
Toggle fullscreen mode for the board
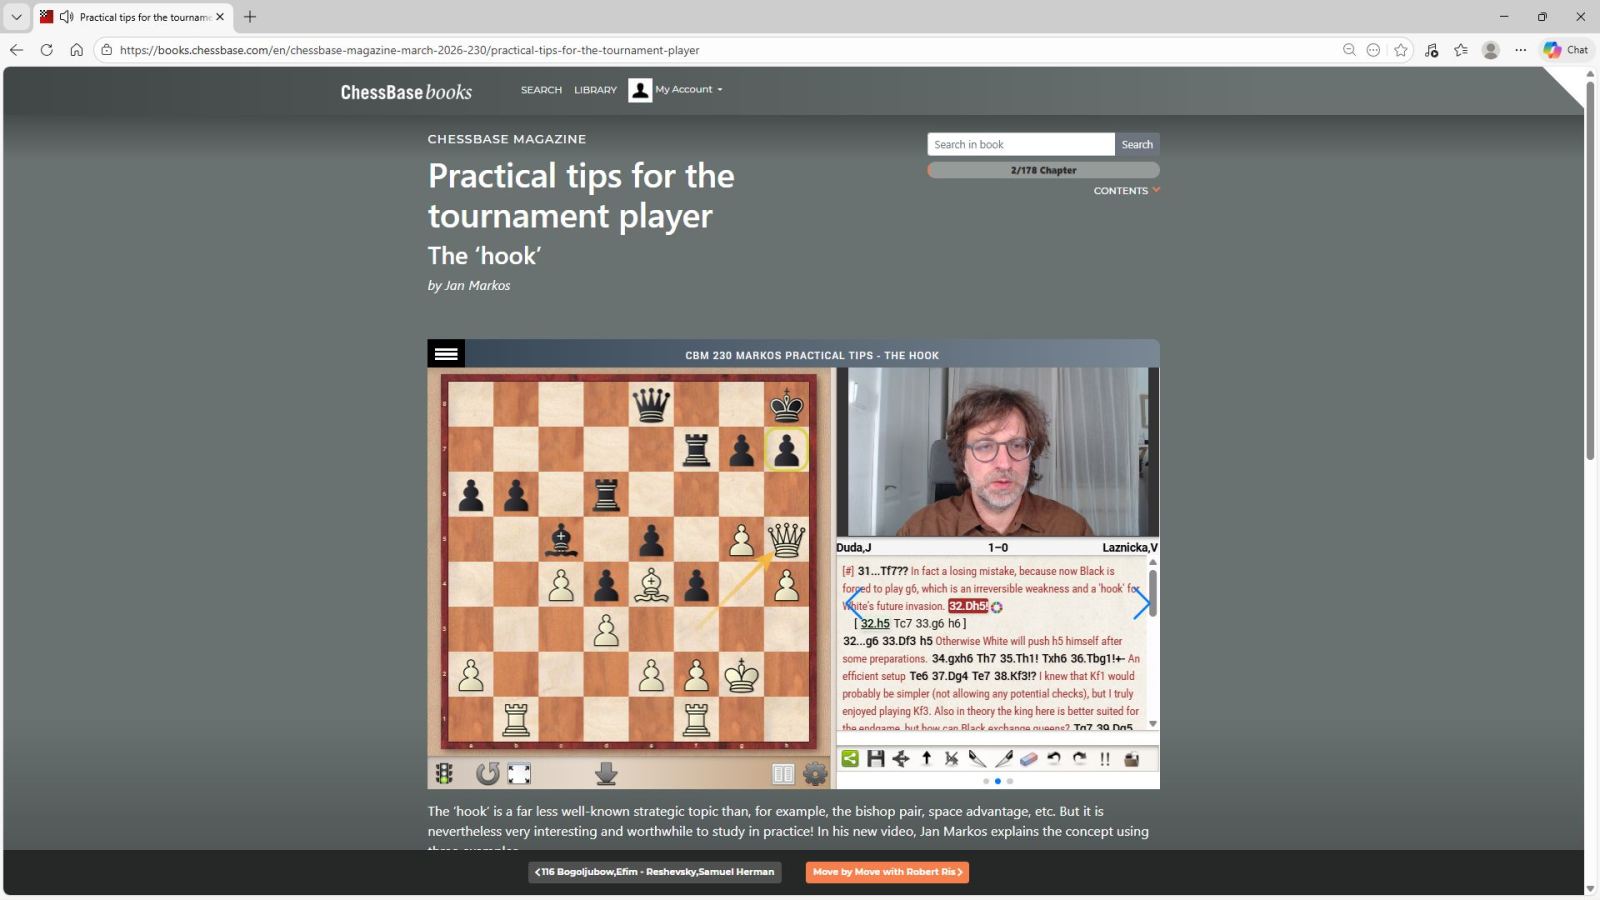point(519,773)
